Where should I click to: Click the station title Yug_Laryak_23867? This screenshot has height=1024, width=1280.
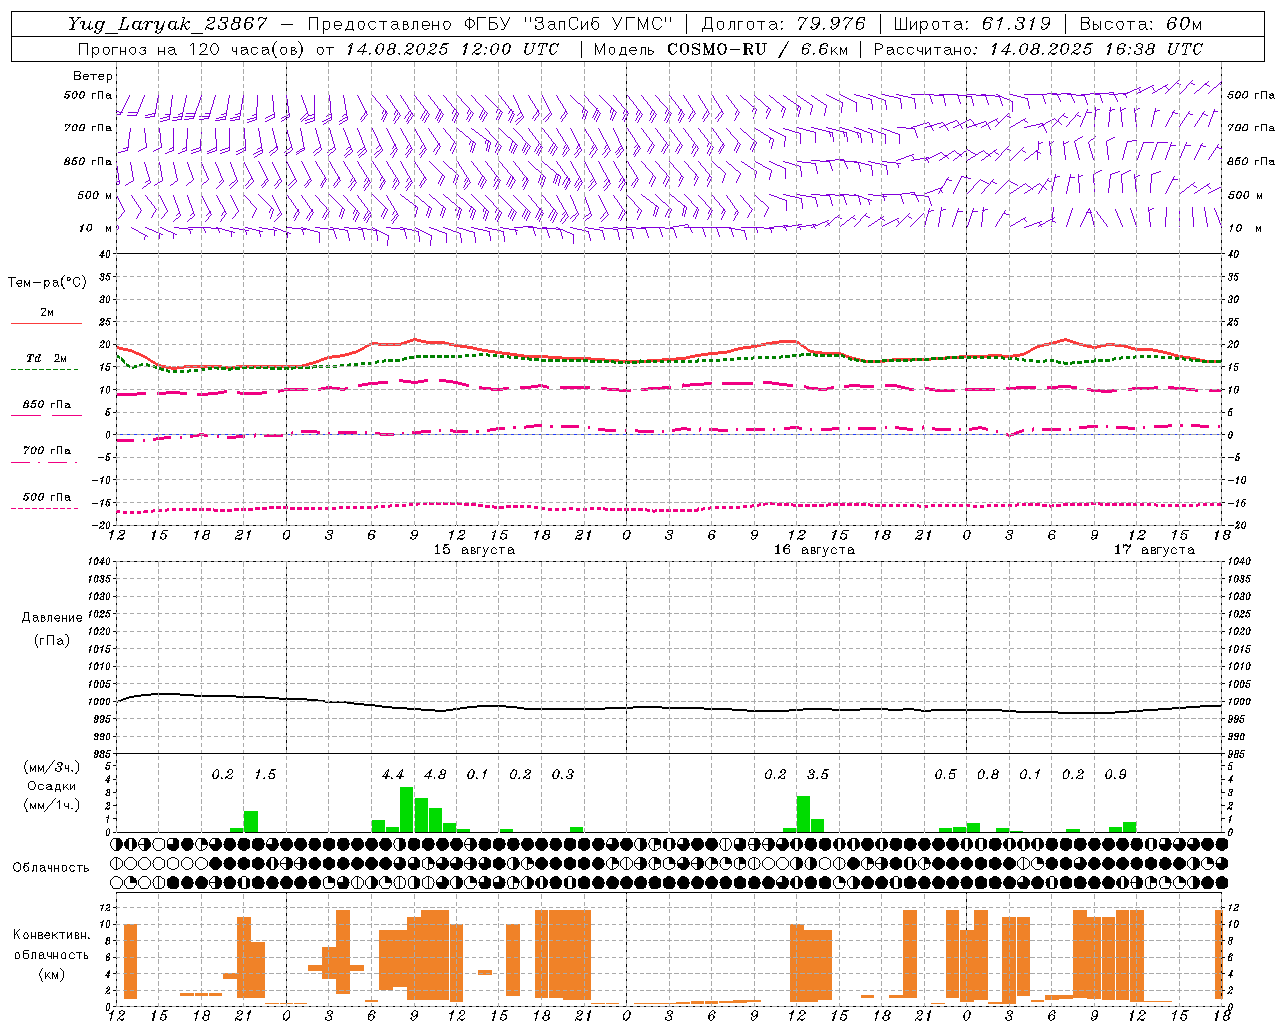[168, 24]
